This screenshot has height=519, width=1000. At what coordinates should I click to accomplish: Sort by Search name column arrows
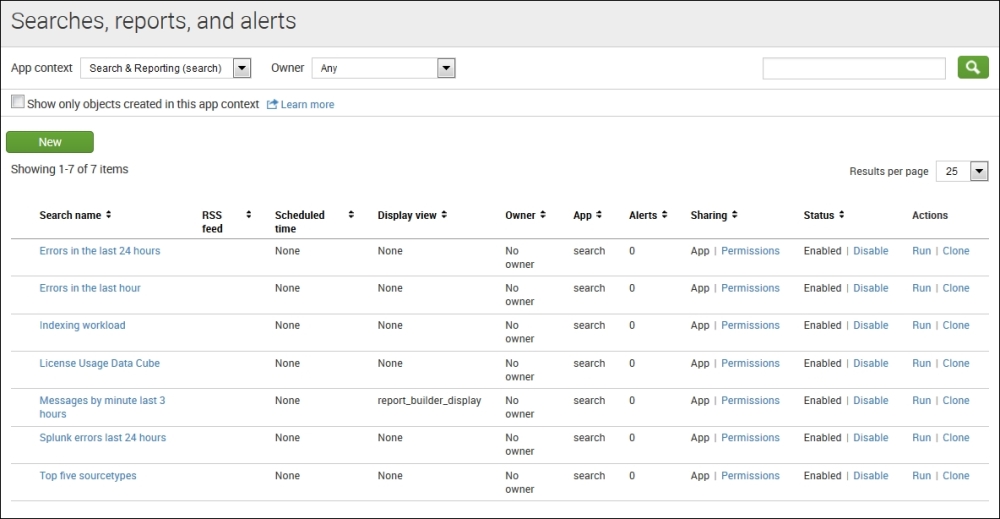(x=109, y=215)
